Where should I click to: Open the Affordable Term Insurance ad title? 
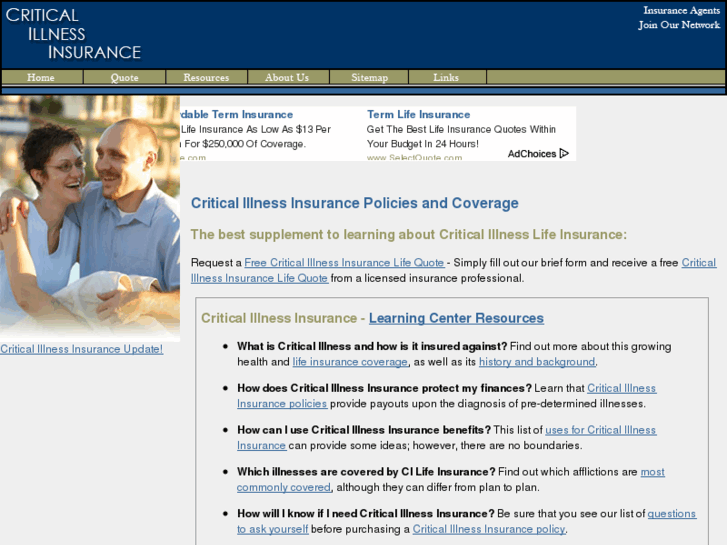pyautogui.click(x=236, y=114)
